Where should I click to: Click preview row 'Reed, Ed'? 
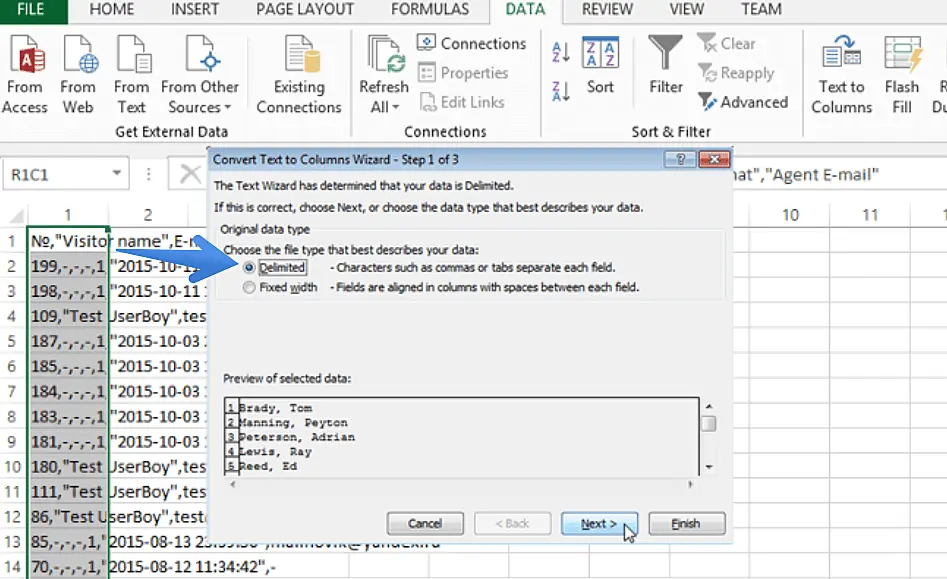268,466
